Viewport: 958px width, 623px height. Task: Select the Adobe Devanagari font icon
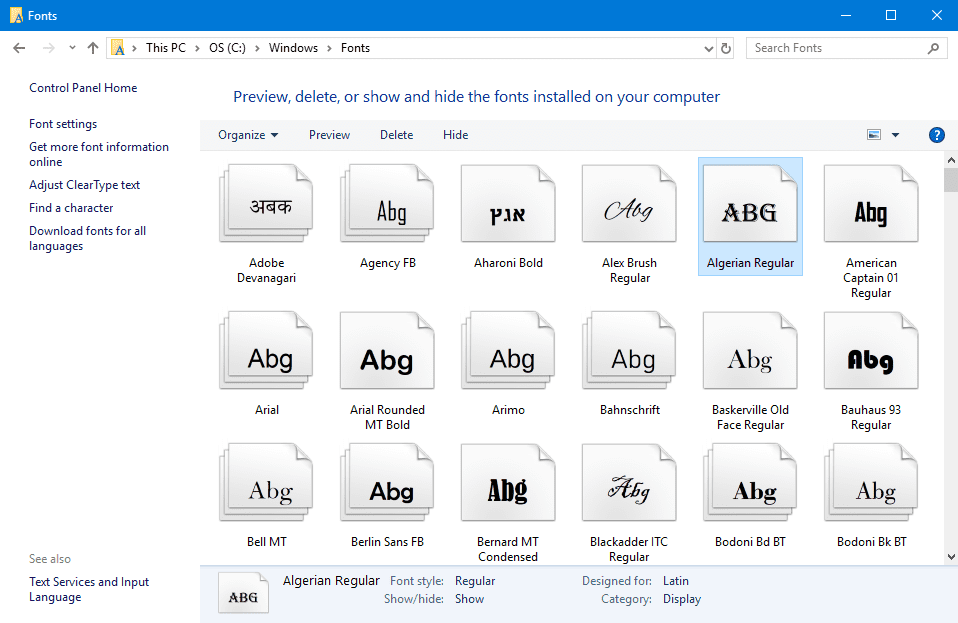(266, 210)
